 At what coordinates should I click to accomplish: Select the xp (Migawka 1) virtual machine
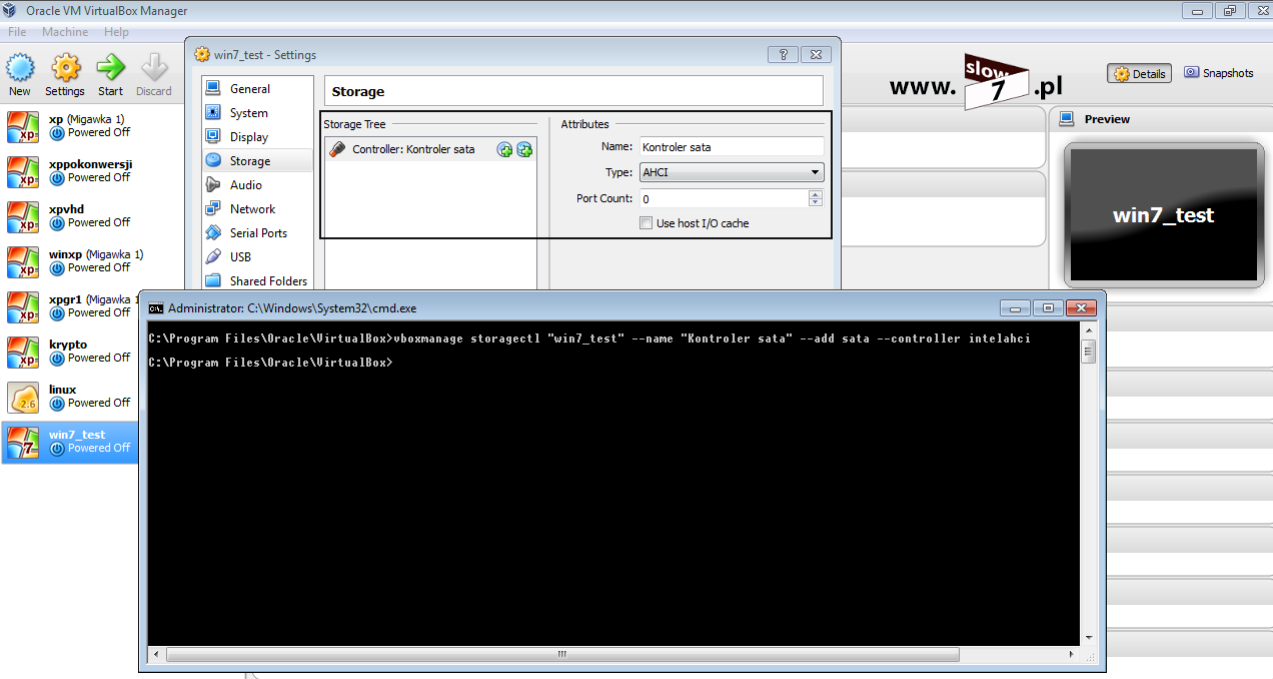pyautogui.click(x=70, y=126)
